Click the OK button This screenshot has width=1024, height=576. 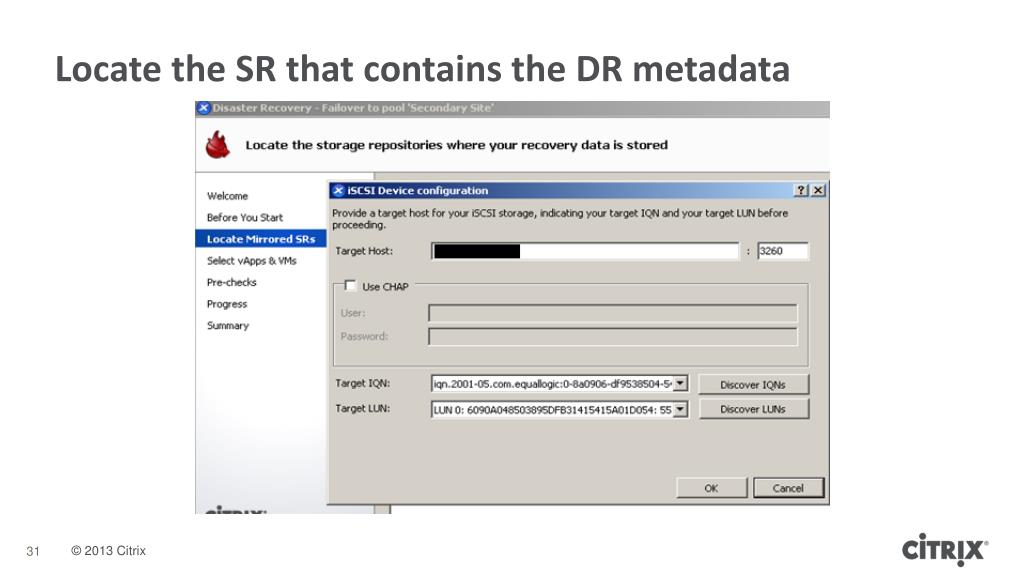click(x=711, y=488)
